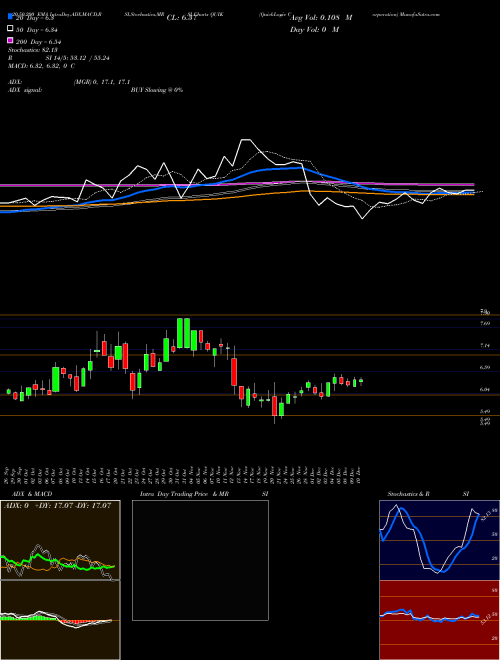Image resolution: width=500 pixels, height=660 pixels.
Task: Click the 6.04 price axis label
Action: 485,389
